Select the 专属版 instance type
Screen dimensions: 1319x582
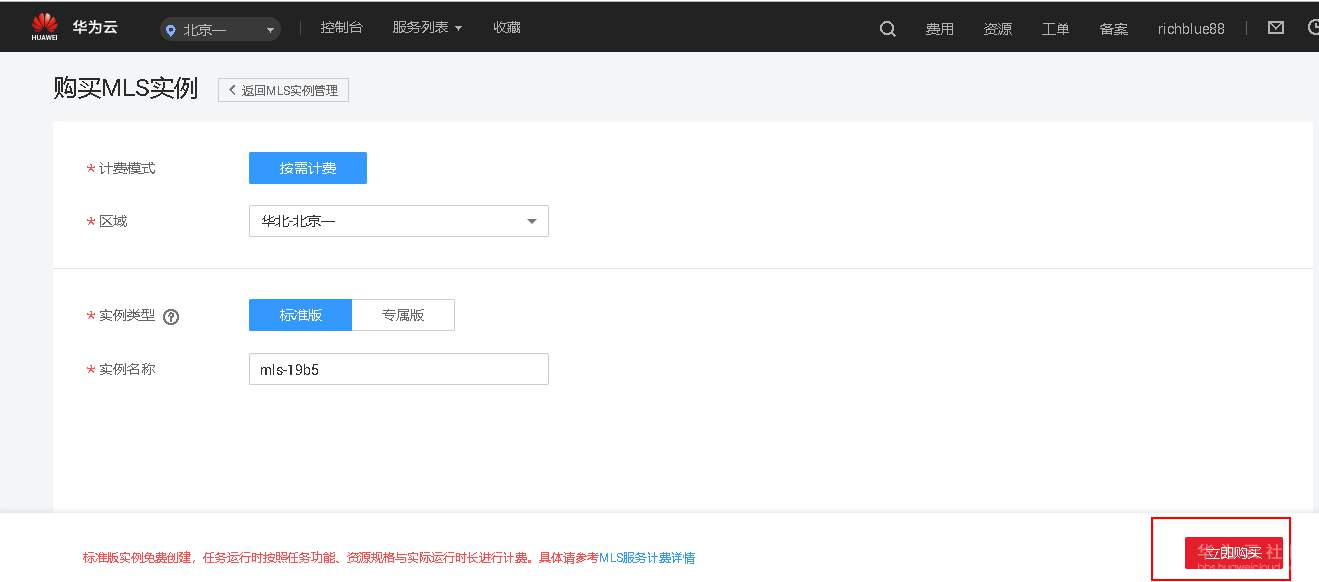[x=403, y=315]
